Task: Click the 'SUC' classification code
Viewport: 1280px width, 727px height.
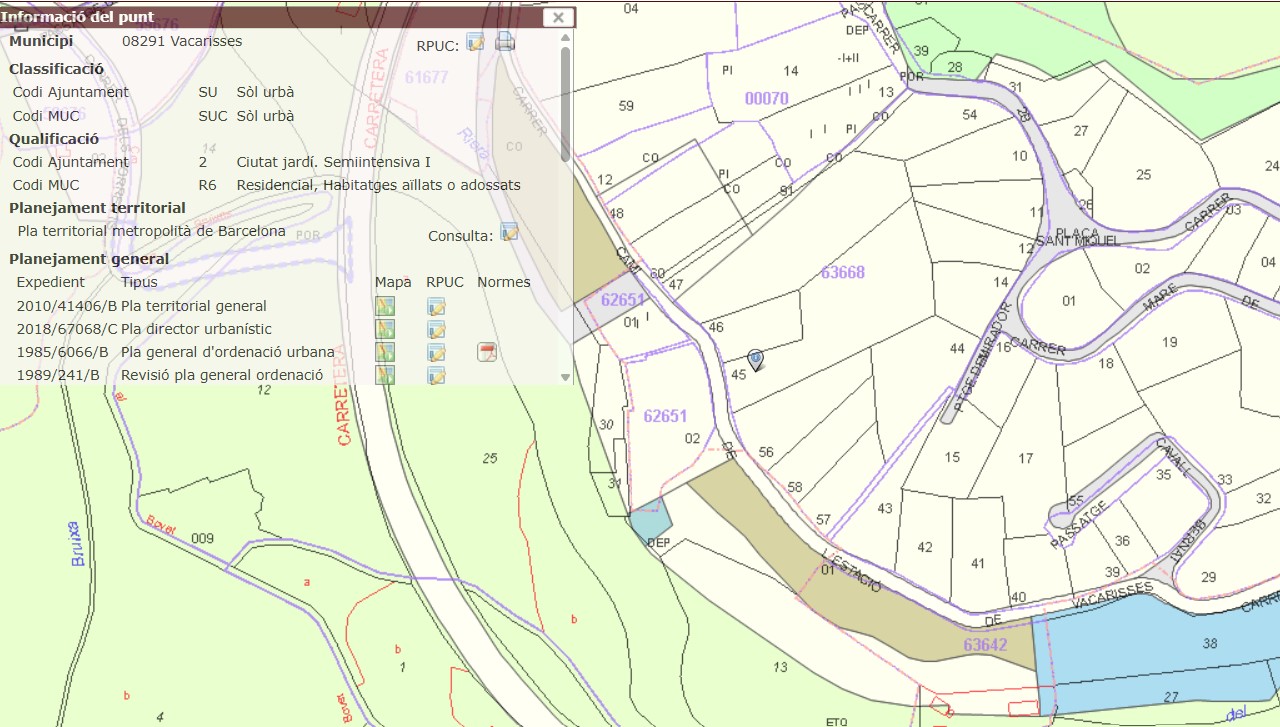Action: click(x=213, y=116)
